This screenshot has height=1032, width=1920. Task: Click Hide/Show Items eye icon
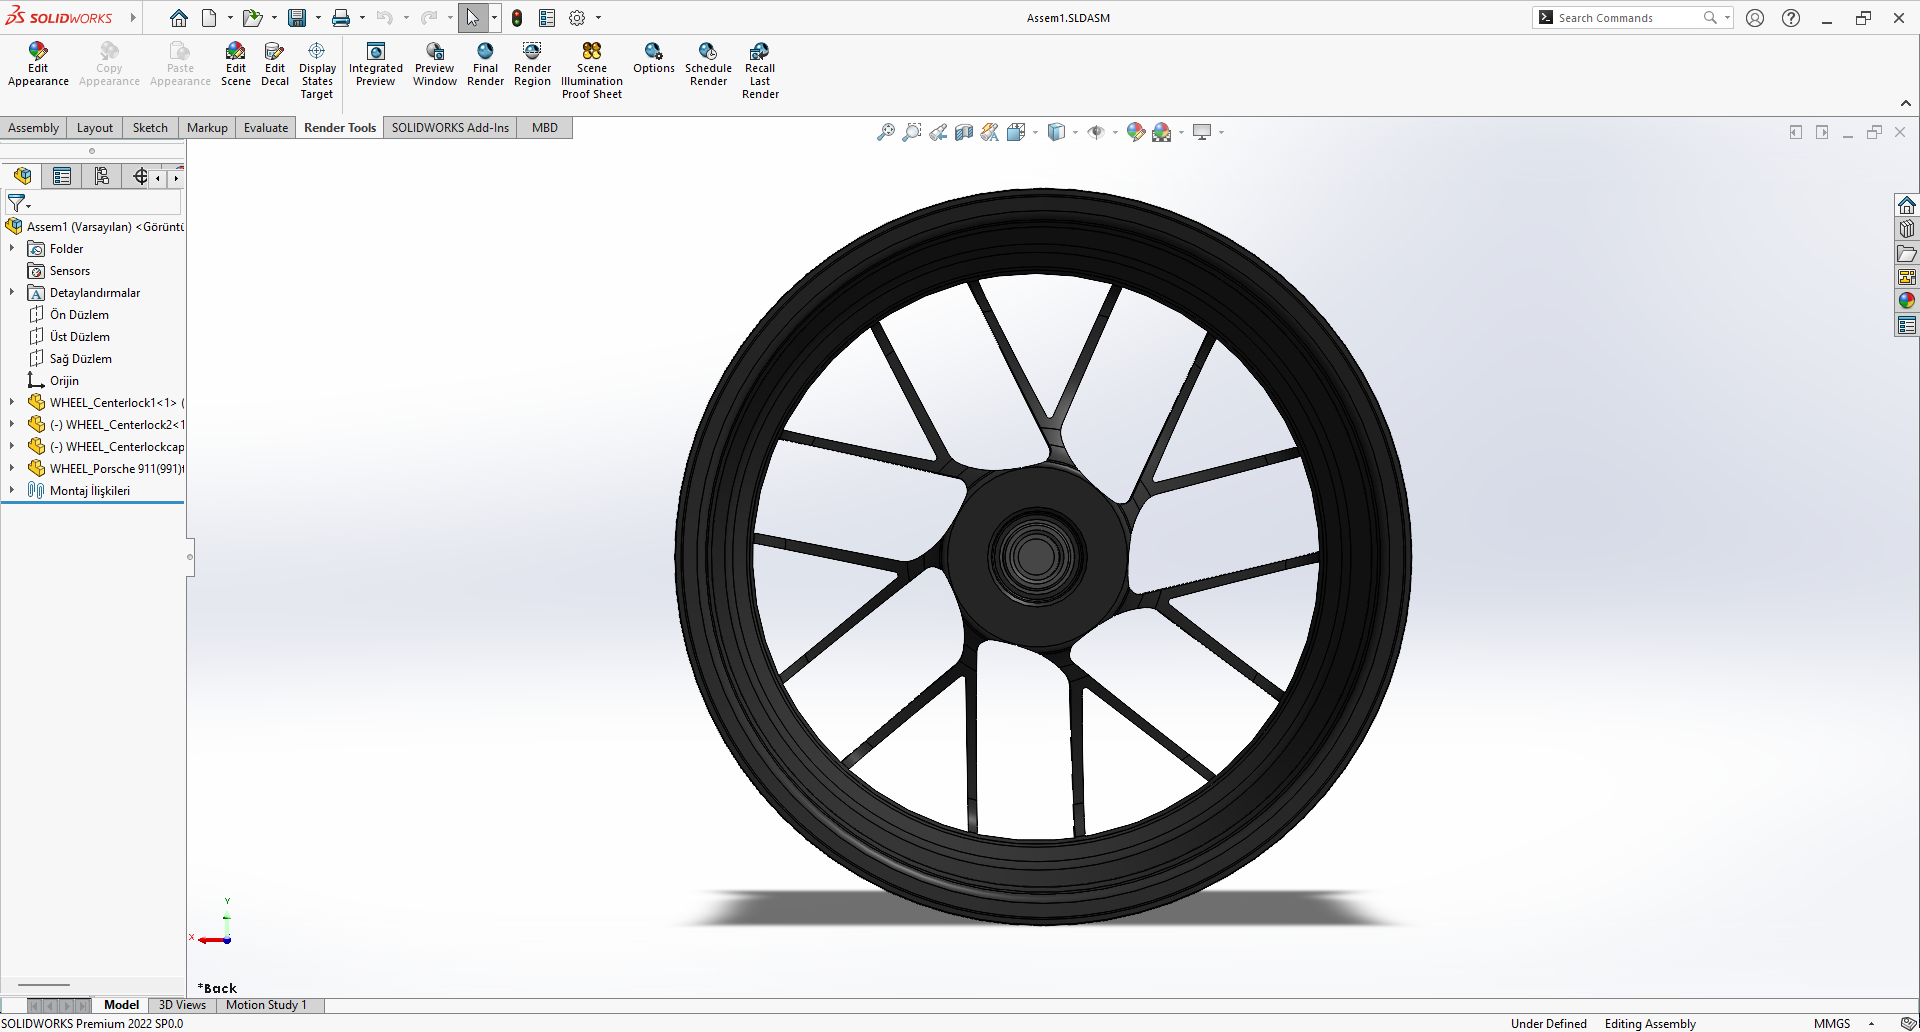click(1096, 132)
